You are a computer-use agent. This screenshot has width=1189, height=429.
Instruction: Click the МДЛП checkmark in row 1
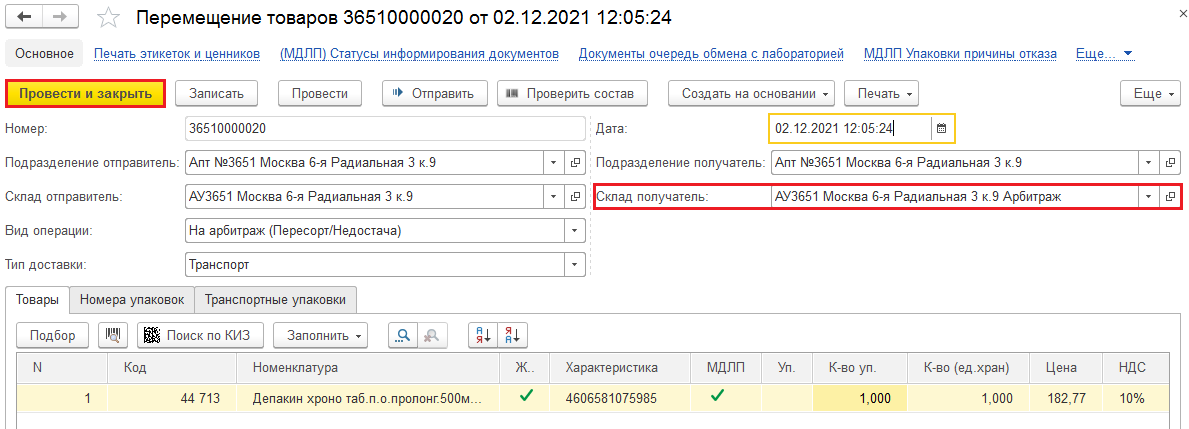point(716,397)
